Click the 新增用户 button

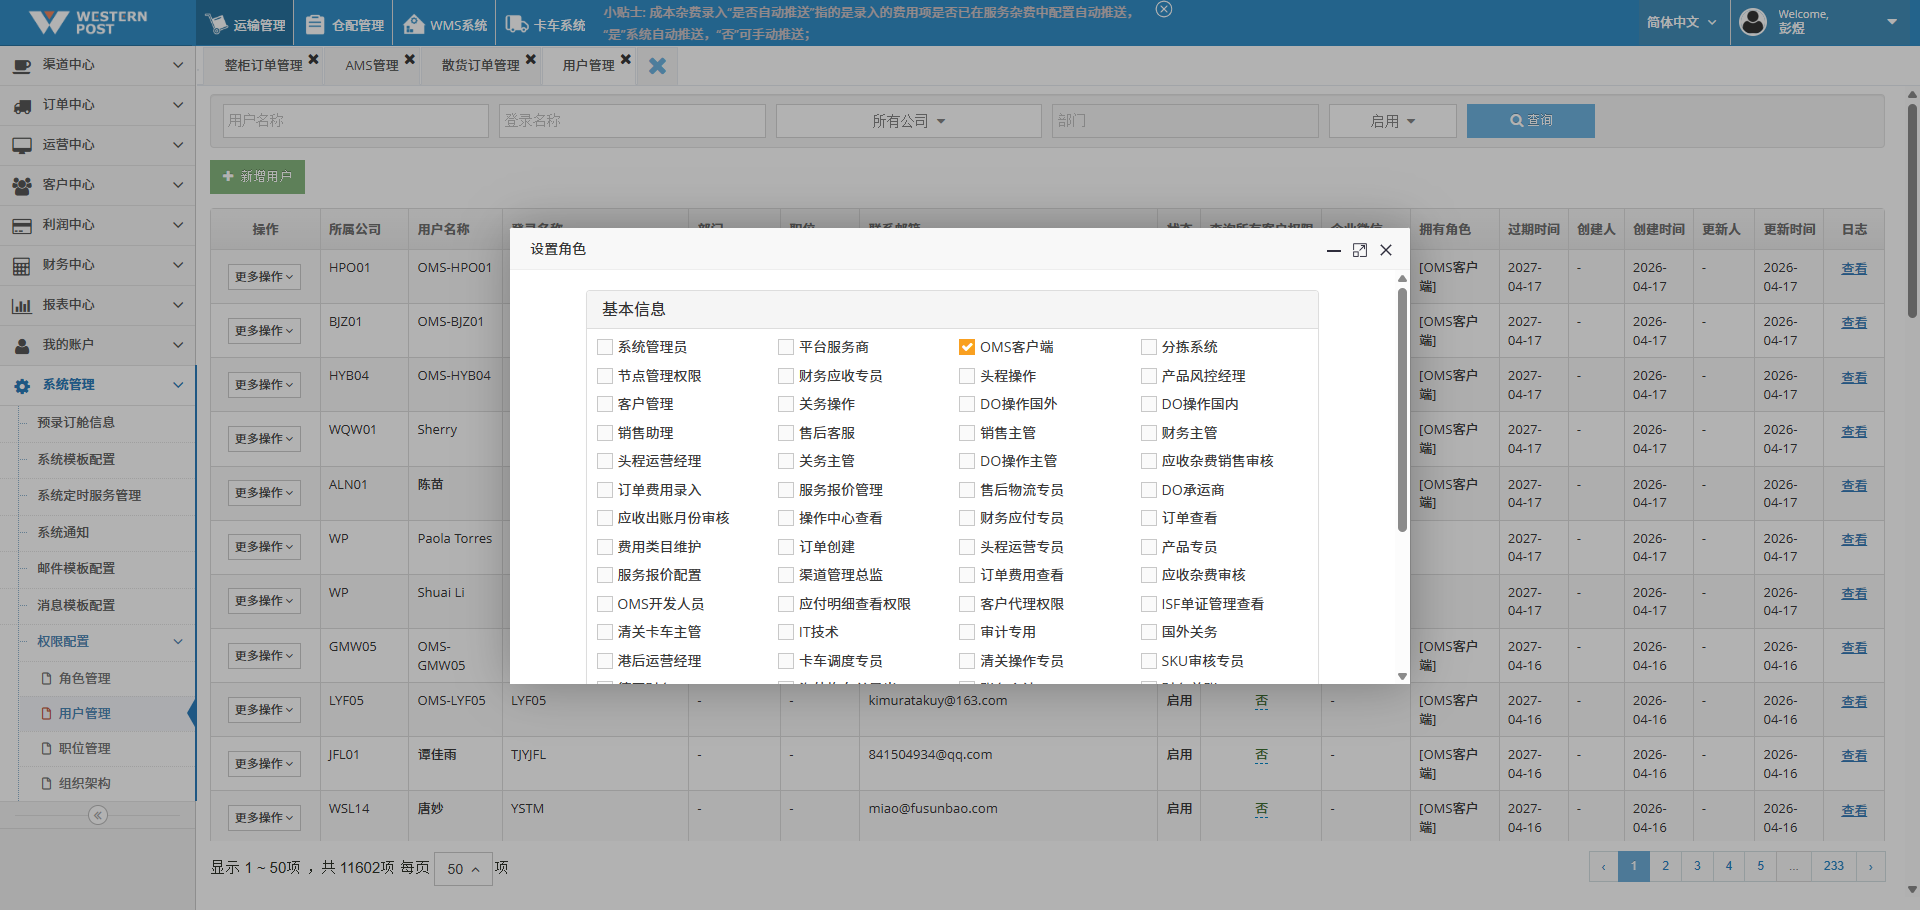pos(257,177)
